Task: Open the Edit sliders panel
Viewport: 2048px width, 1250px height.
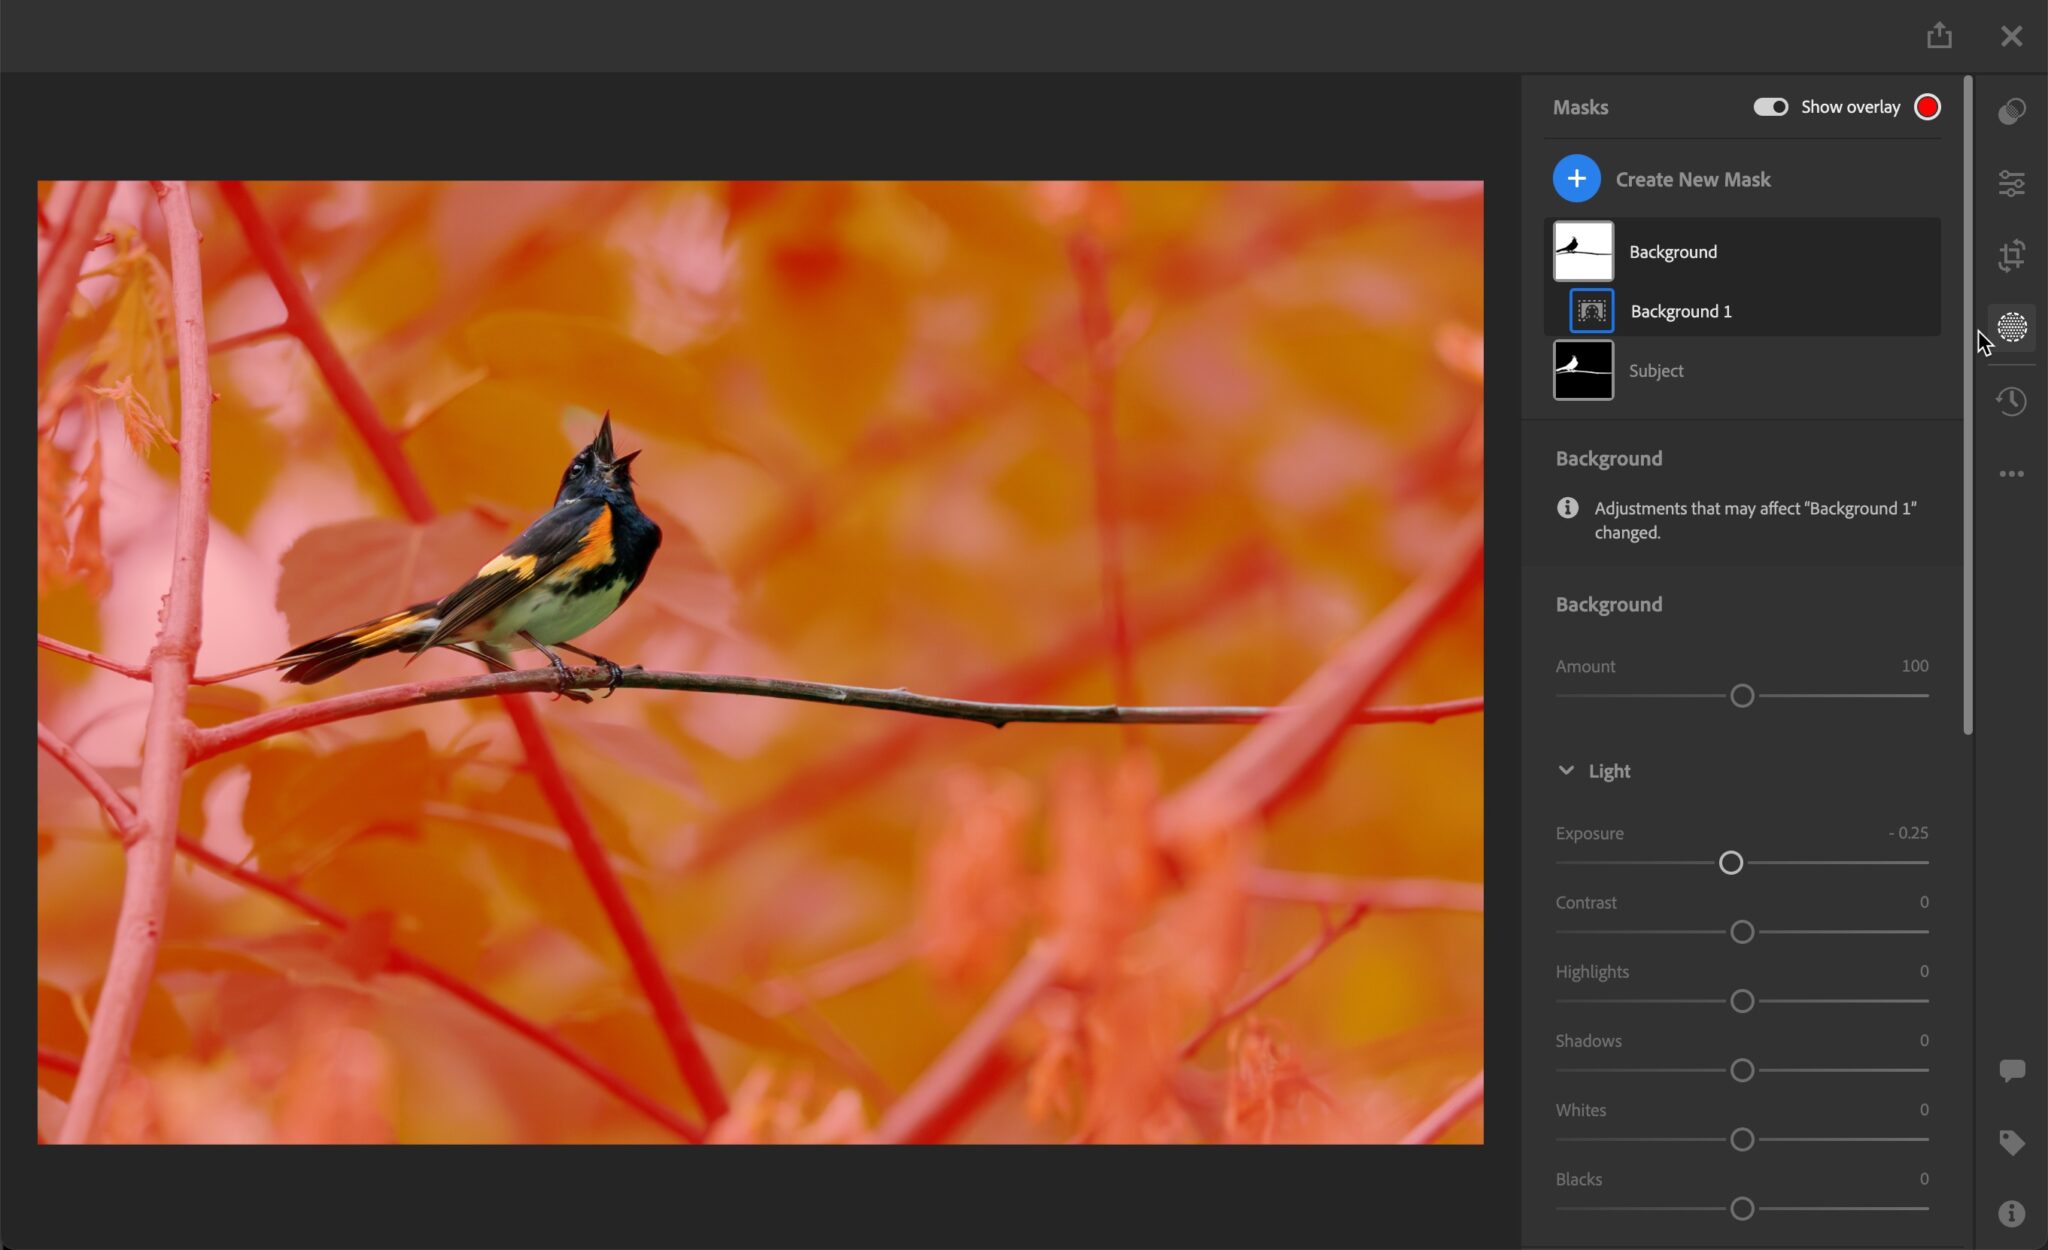Action: [x=2011, y=183]
